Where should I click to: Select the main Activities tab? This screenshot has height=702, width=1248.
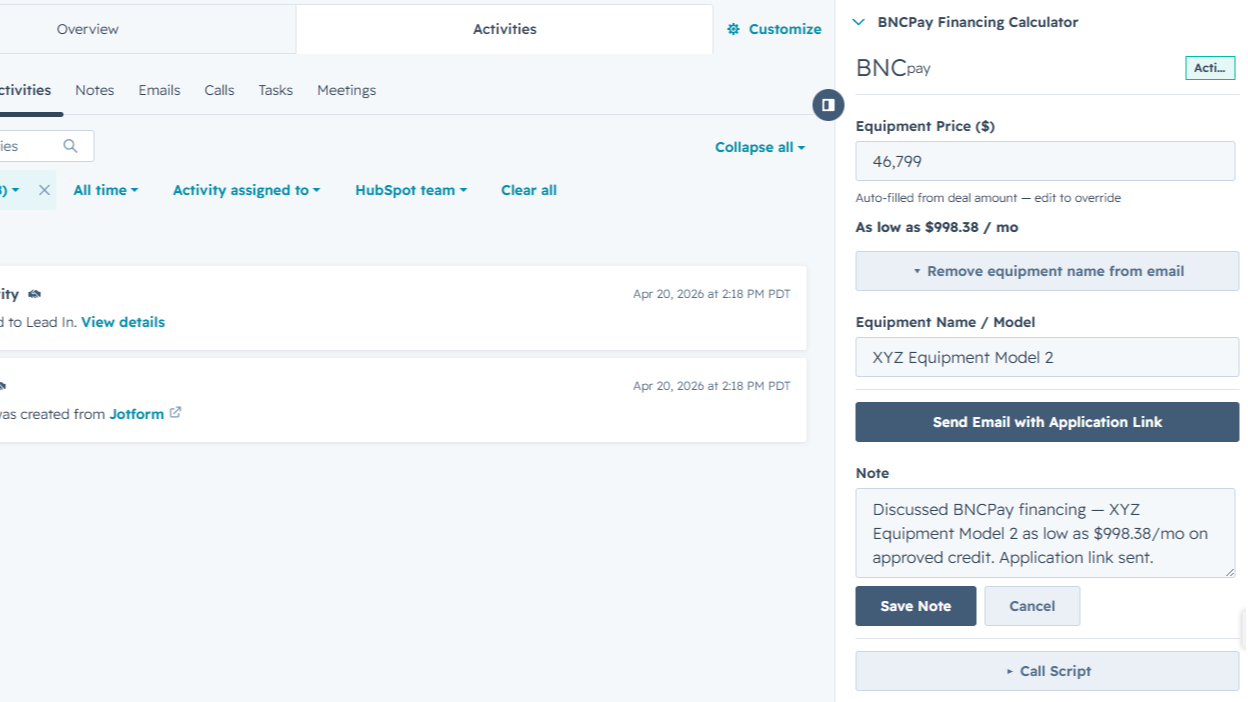point(505,29)
